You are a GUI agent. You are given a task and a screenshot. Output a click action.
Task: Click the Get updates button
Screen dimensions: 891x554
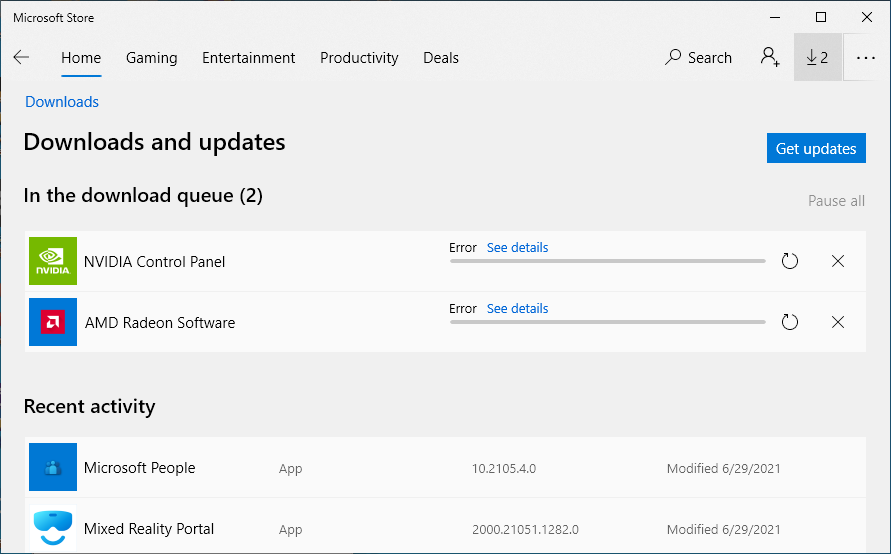pos(816,148)
